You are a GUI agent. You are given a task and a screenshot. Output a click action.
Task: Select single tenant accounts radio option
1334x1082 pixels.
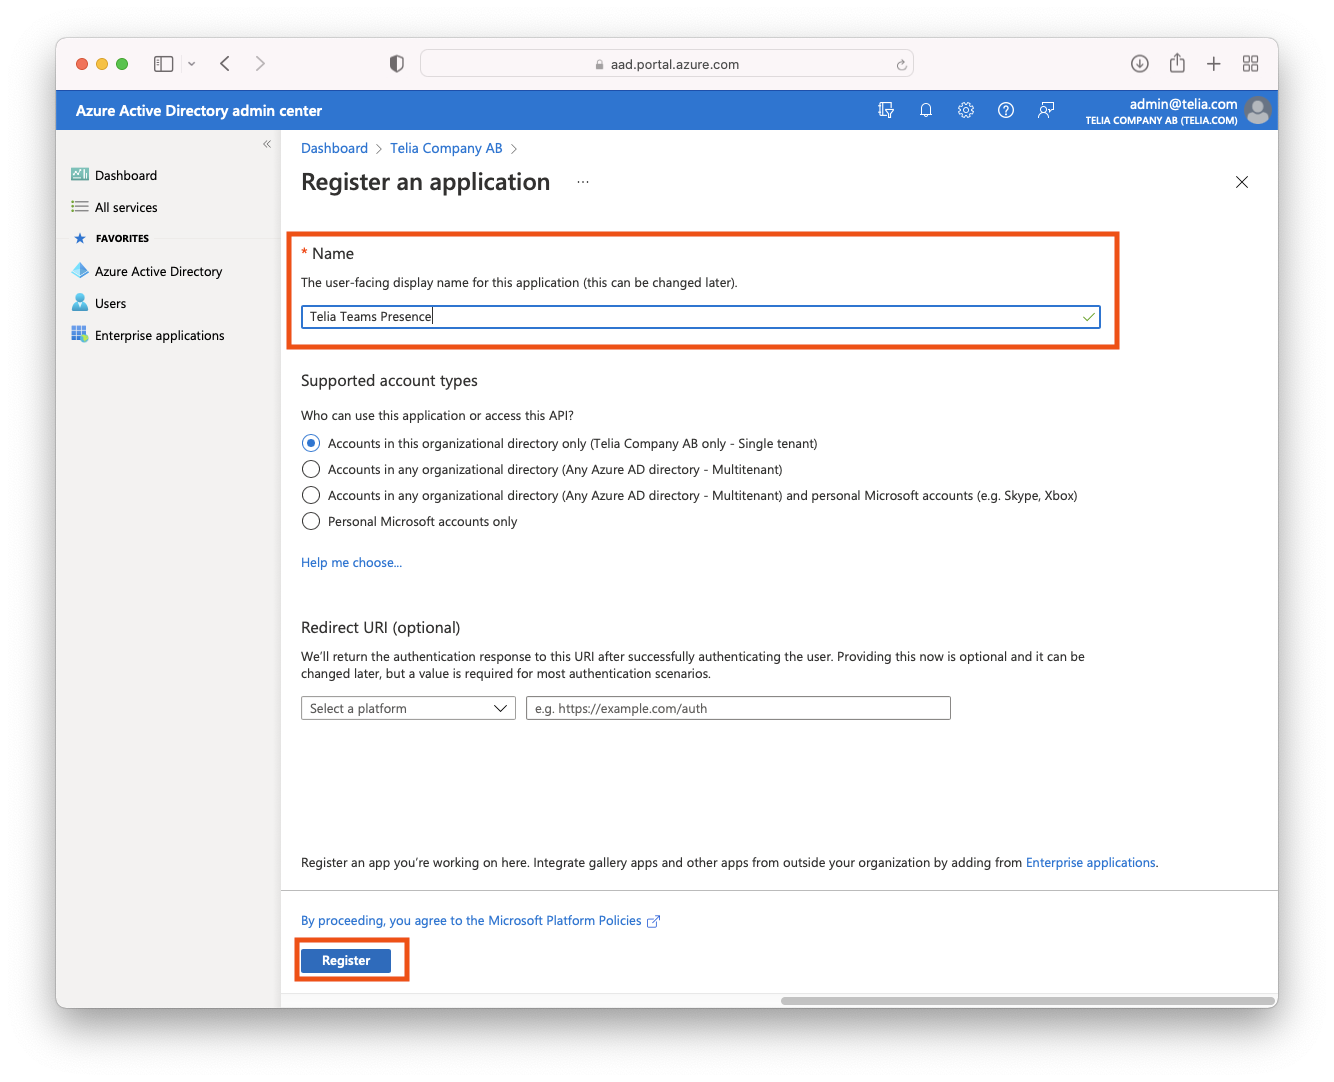(x=311, y=443)
